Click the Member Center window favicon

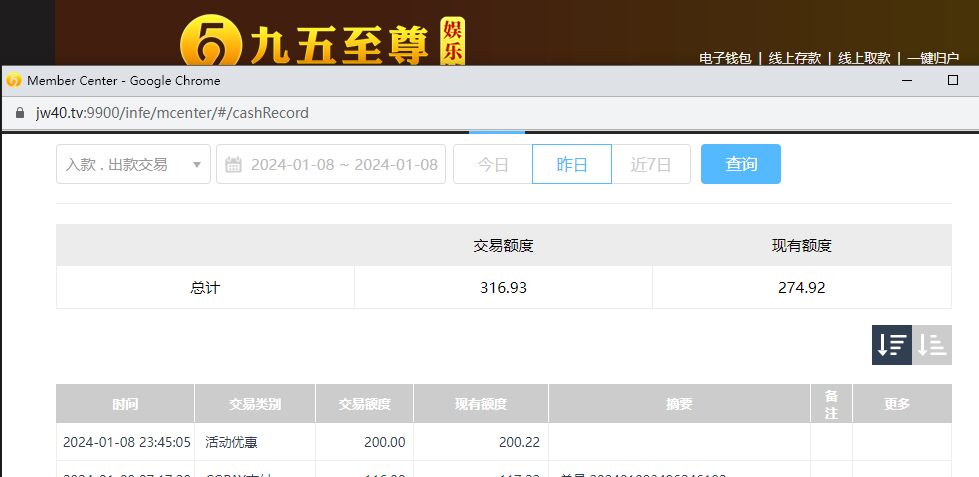14,81
